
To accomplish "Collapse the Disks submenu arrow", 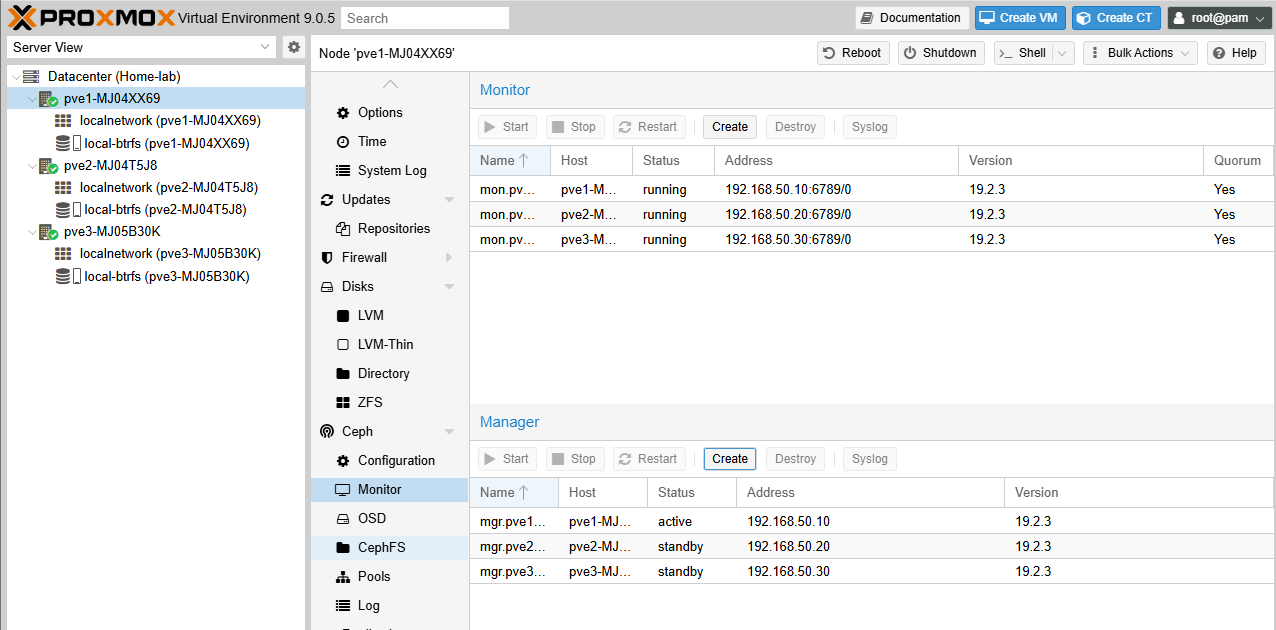I will tap(449, 287).
